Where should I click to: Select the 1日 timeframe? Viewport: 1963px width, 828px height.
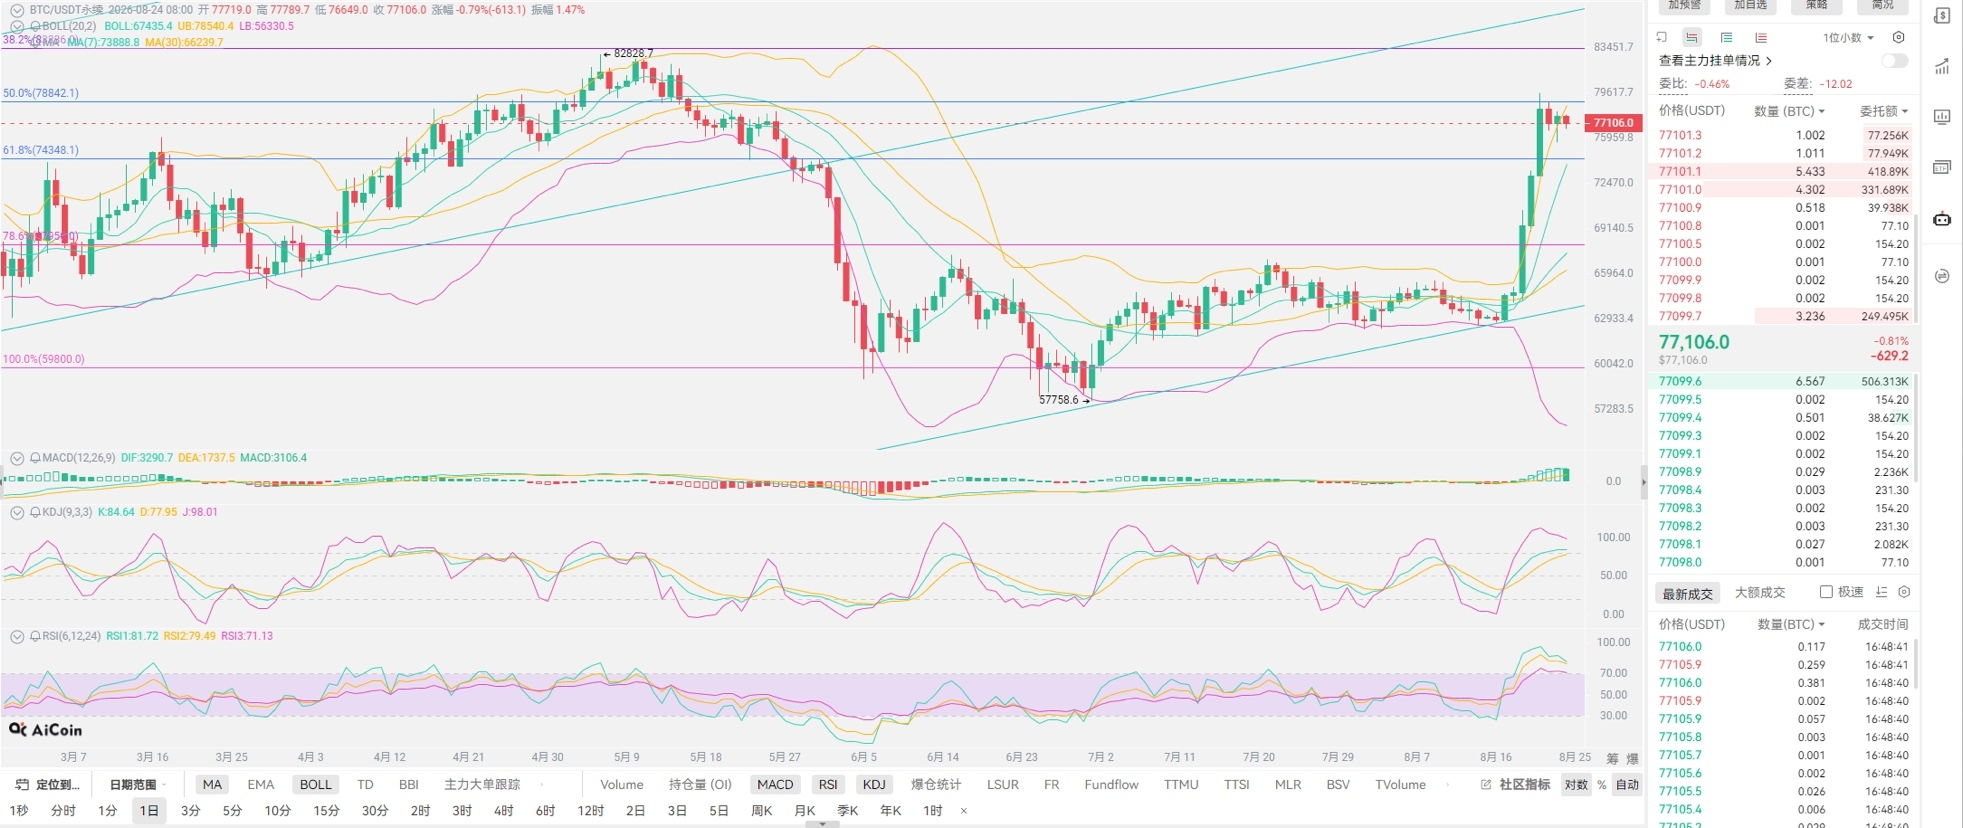pos(149,811)
